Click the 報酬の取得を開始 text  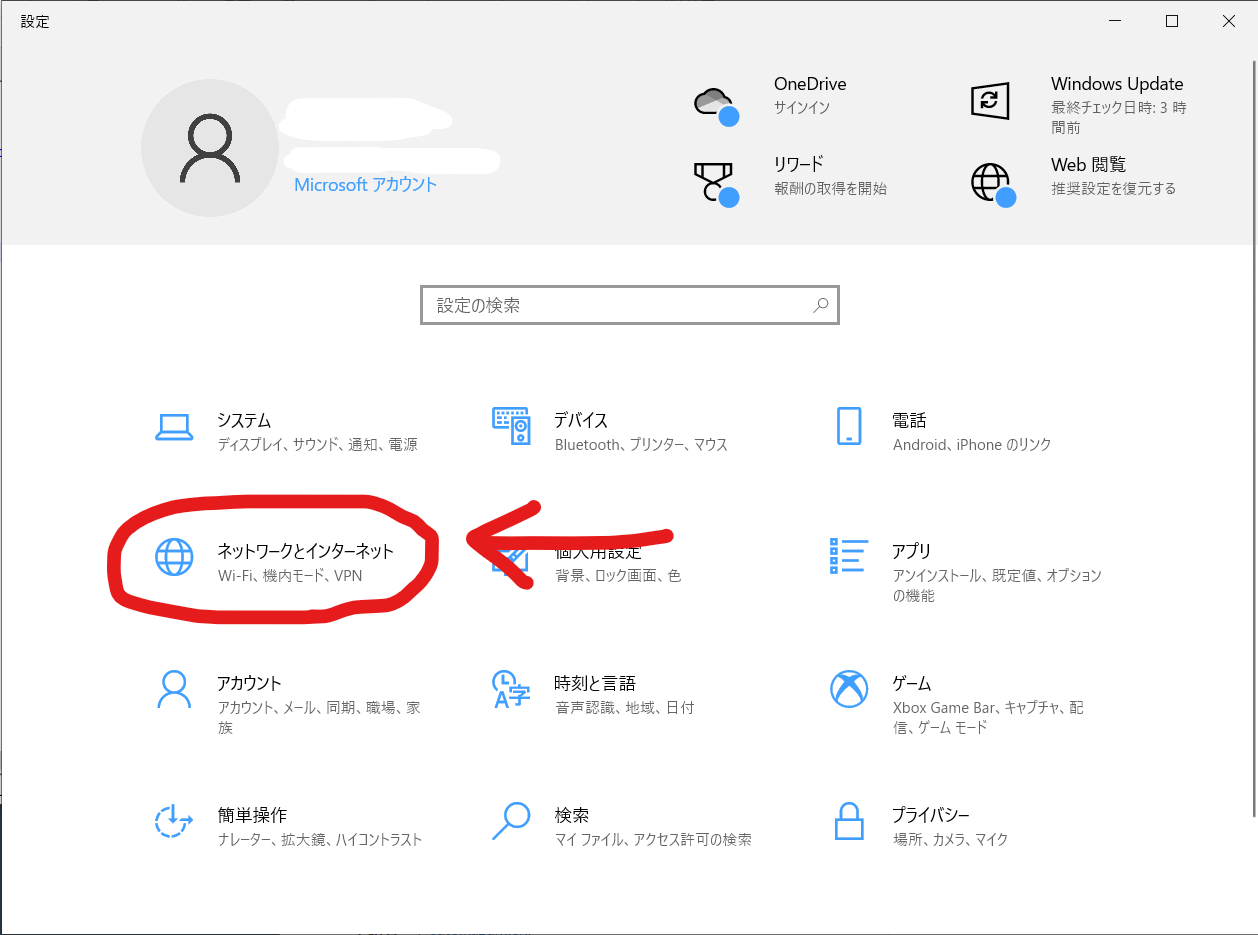pyautogui.click(x=830, y=188)
